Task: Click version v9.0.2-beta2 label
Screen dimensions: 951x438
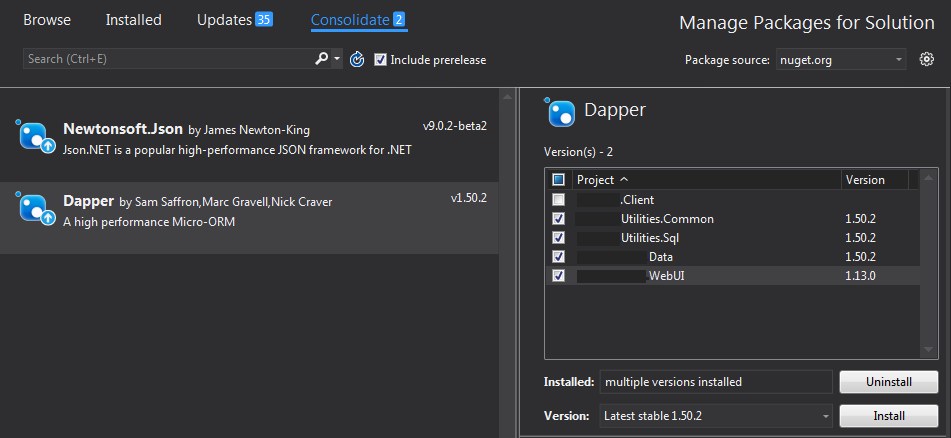Action: tap(455, 126)
